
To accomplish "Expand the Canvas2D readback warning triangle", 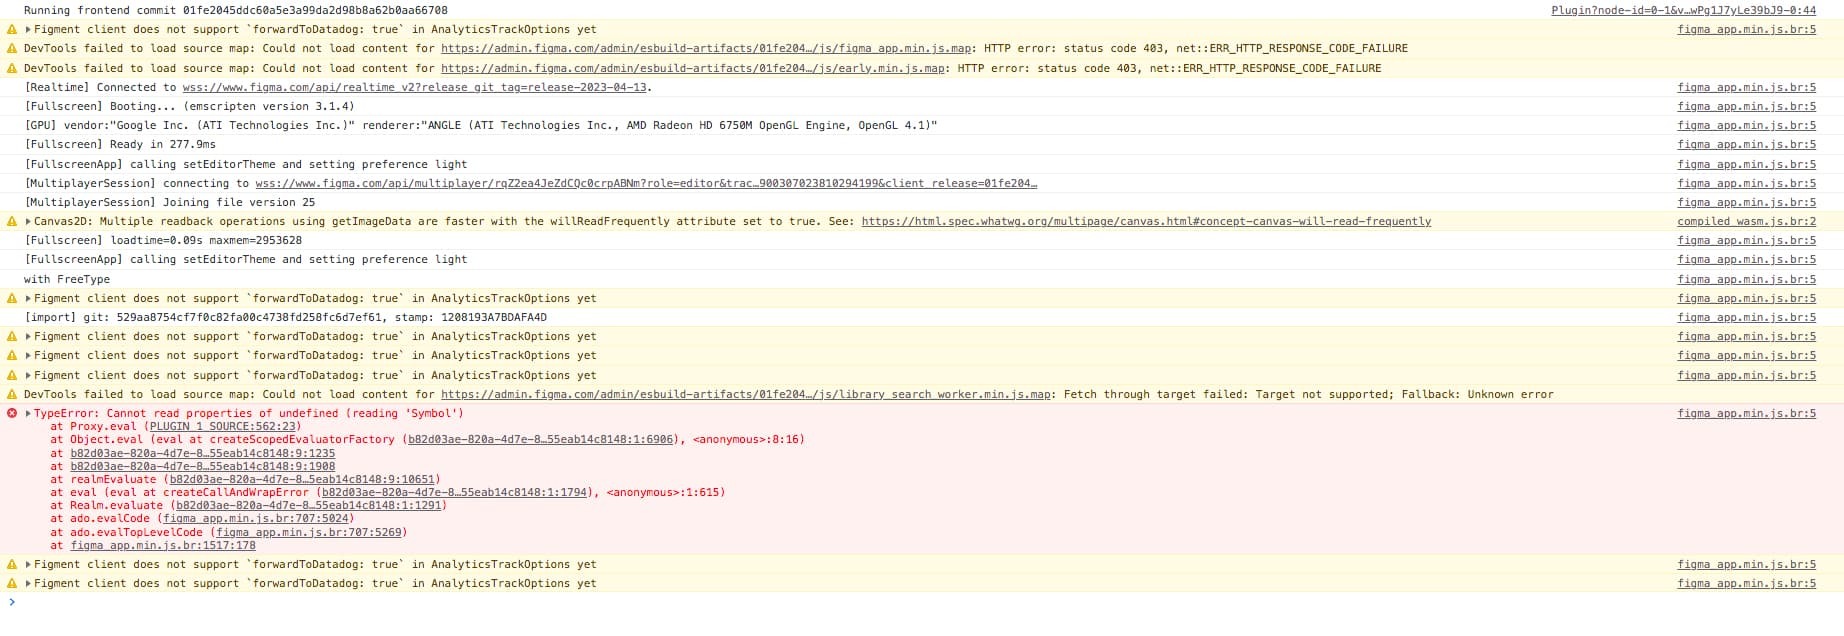I will (x=28, y=221).
